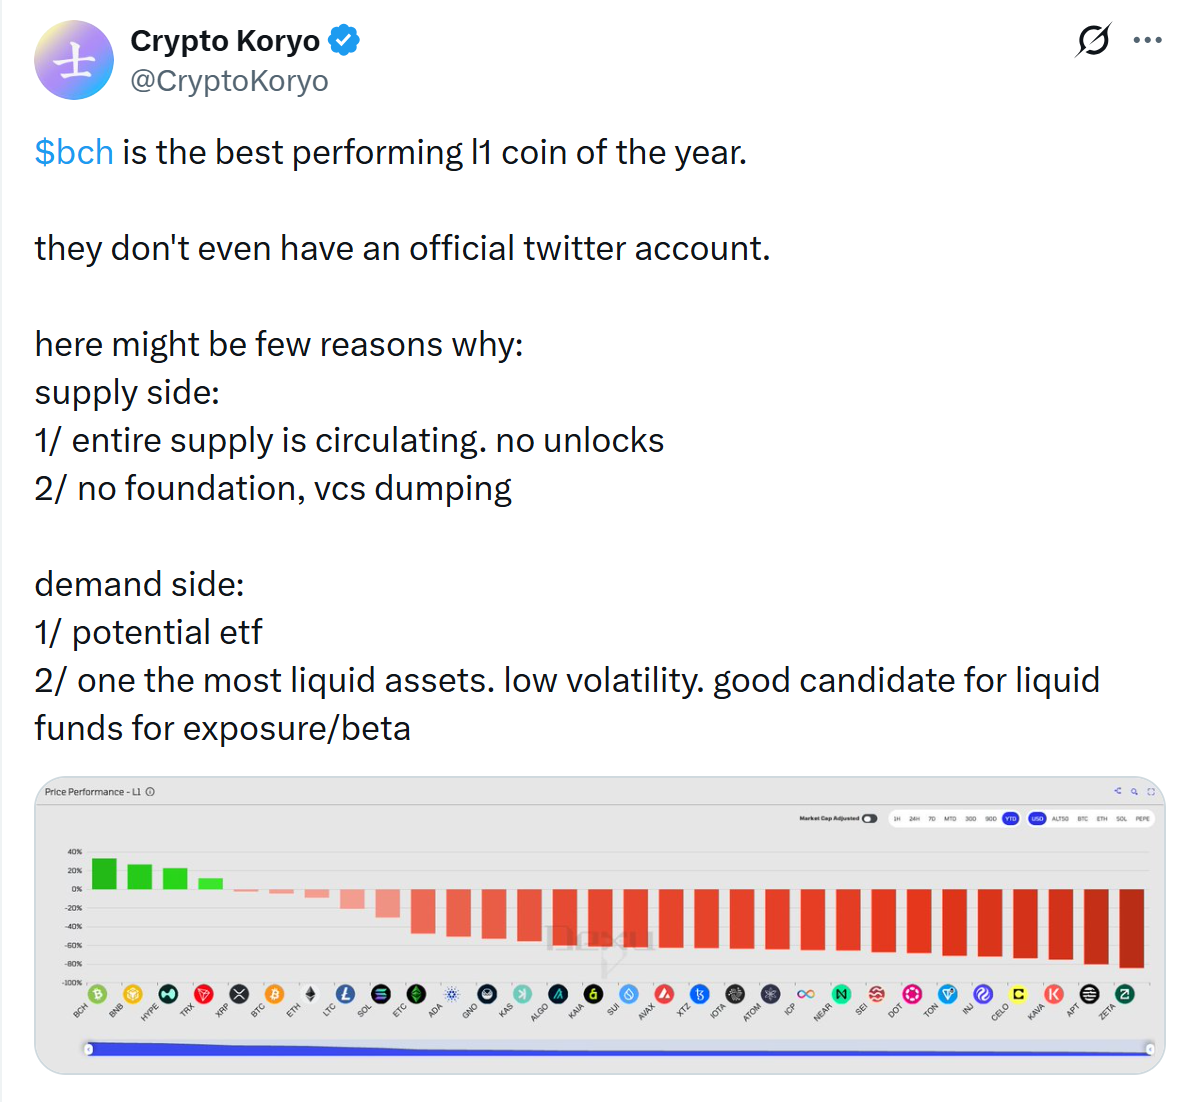Select the YTD time range

1010,818
